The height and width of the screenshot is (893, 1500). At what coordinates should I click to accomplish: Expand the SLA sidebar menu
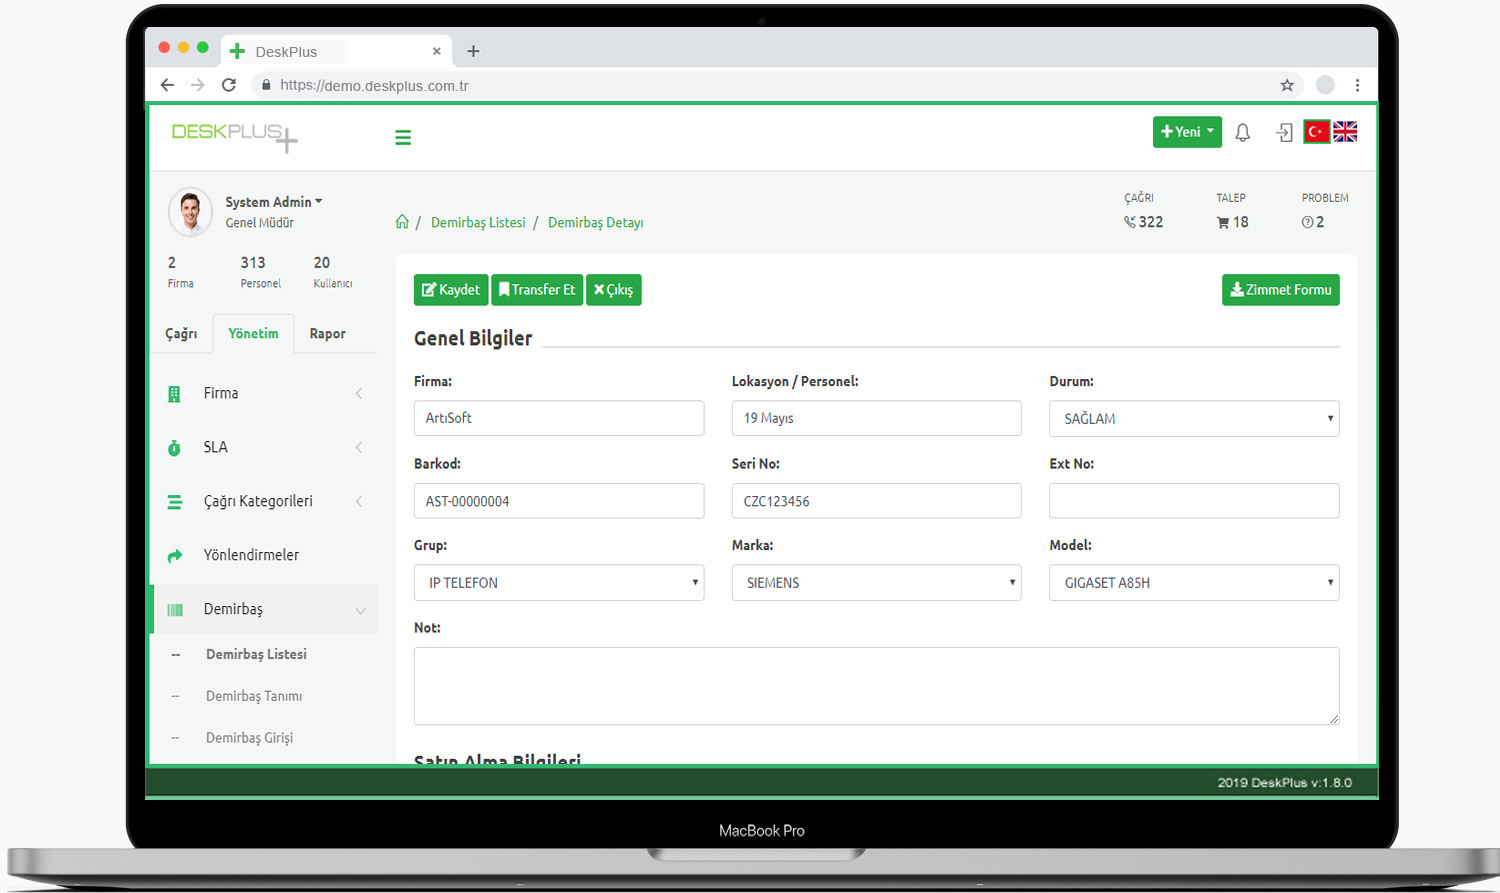(264, 448)
